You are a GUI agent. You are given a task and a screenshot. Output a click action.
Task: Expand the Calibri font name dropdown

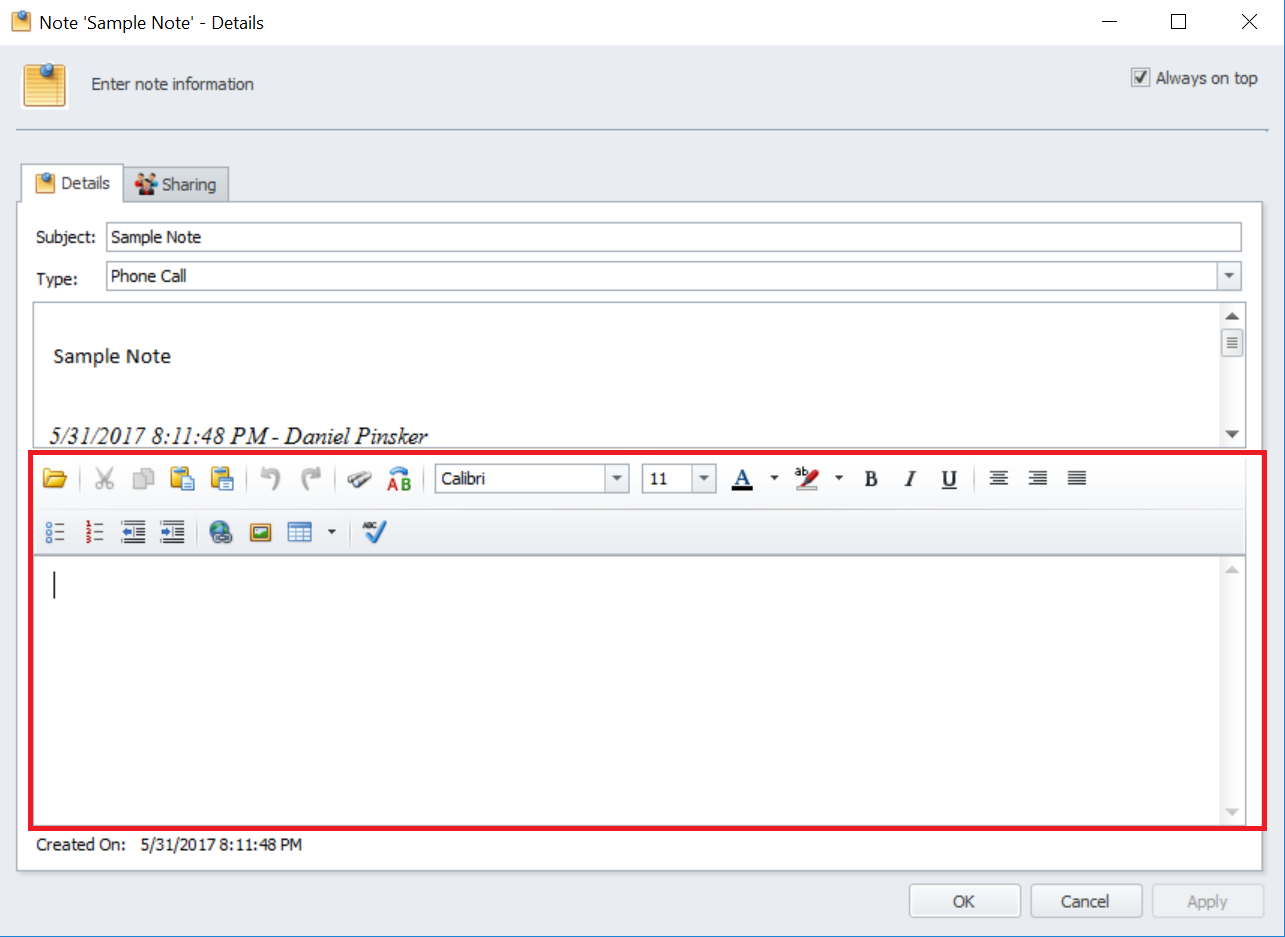point(616,479)
